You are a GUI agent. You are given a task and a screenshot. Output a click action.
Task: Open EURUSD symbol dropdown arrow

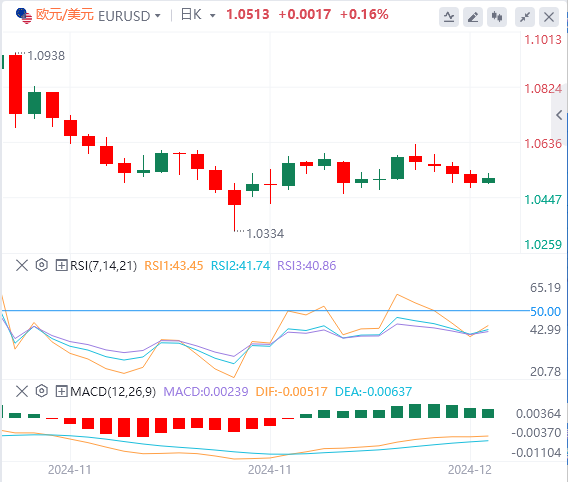(x=158, y=16)
